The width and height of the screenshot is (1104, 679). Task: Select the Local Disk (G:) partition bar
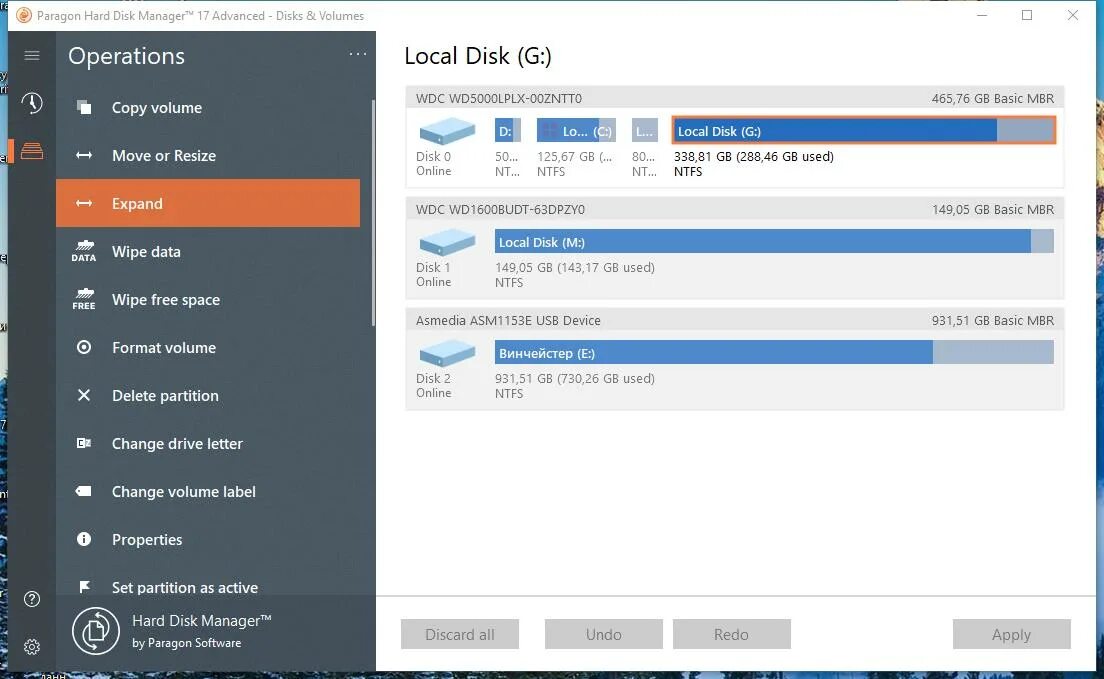tap(864, 130)
